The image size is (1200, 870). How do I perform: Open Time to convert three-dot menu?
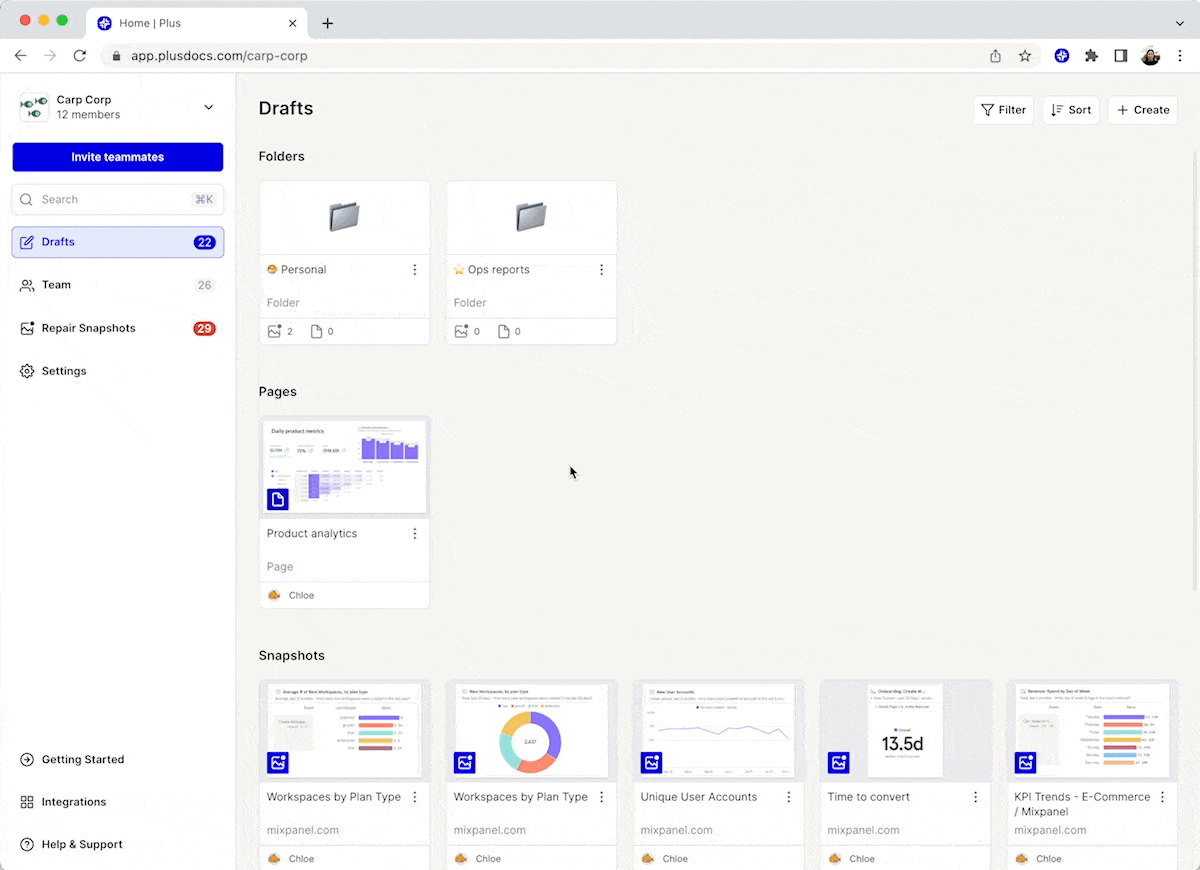tap(976, 797)
